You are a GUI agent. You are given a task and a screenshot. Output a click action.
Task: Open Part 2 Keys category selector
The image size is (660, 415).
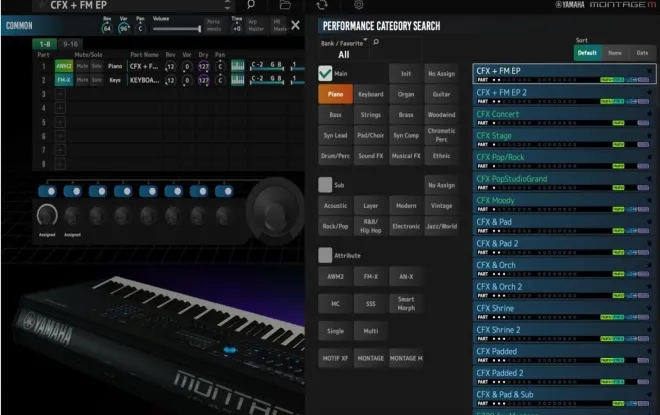tap(115, 80)
